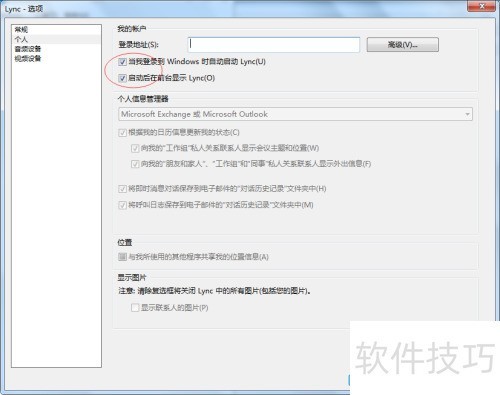This screenshot has width=500, height=395.
Task: Toggle 共享我的位置信息(A) checkbox
Action: point(122,257)
